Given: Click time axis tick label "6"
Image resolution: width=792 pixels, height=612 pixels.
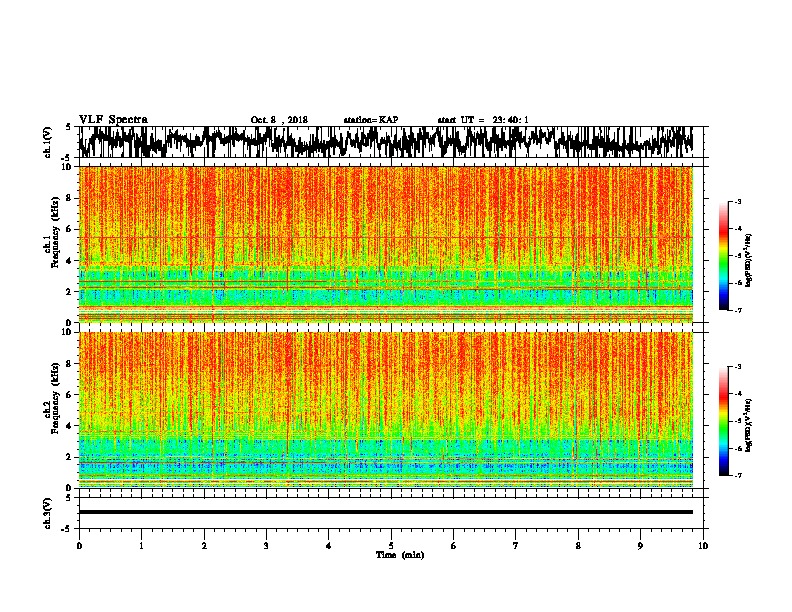Looking at the screenshot, I should click(453, 546).
